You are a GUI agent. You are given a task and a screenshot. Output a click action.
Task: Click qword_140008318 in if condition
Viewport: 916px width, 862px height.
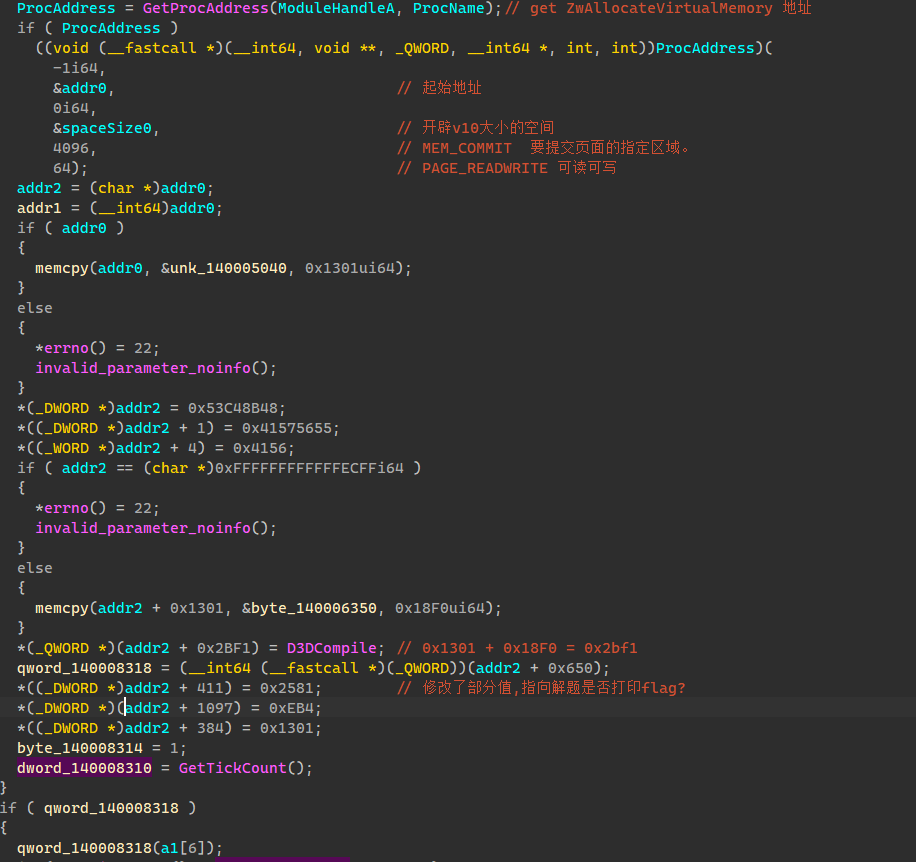pyautogui.click(x=111, y=808)
